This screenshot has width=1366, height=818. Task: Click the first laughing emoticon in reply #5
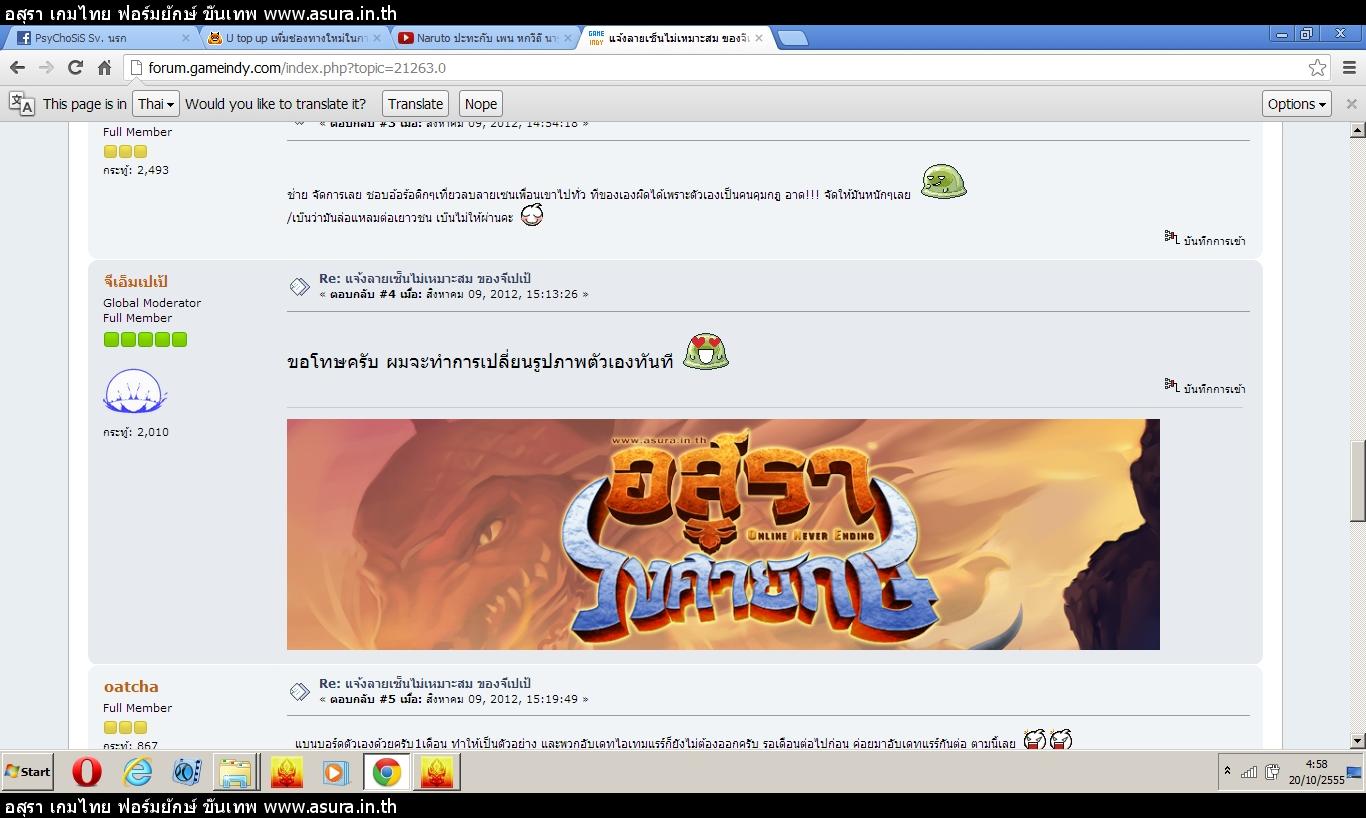pos(1035,740)
